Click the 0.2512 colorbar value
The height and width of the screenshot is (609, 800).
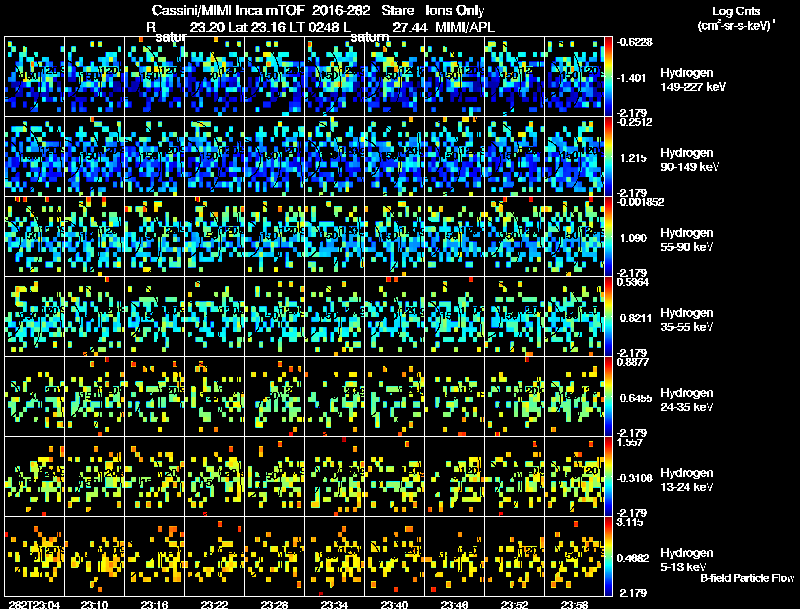tap(634, 122)
